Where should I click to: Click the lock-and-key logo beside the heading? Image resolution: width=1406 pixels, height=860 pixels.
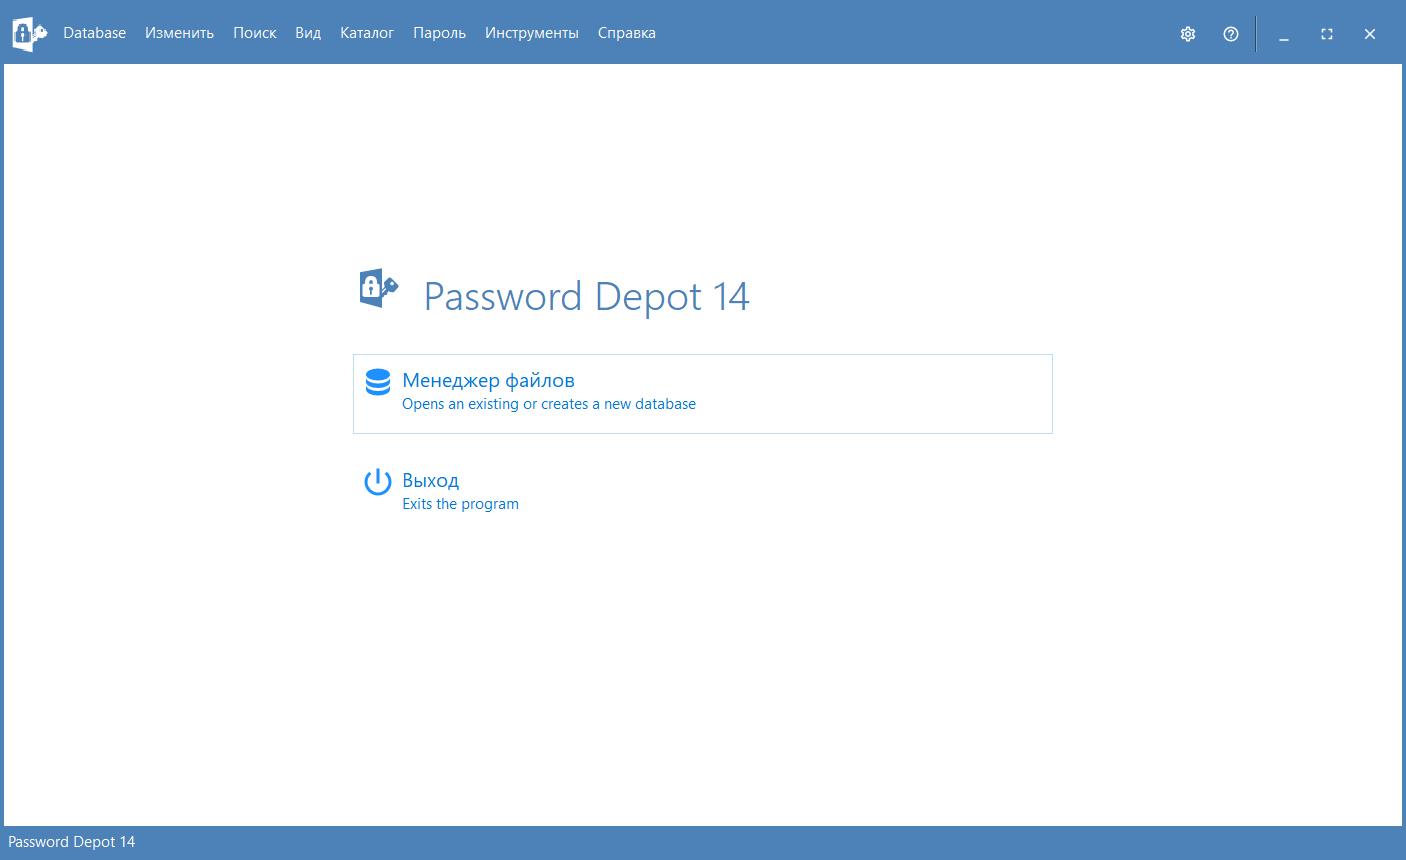[378, 289]
